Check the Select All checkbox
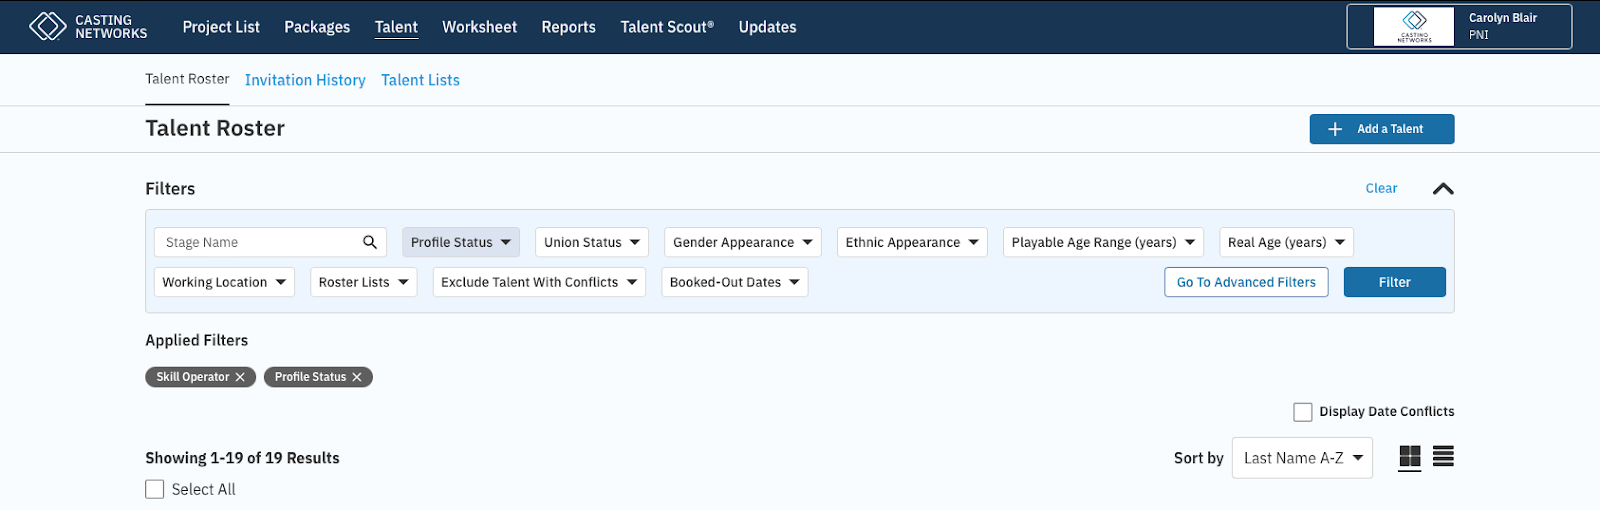Screen dimensions: 1600x510 (155, 489)
